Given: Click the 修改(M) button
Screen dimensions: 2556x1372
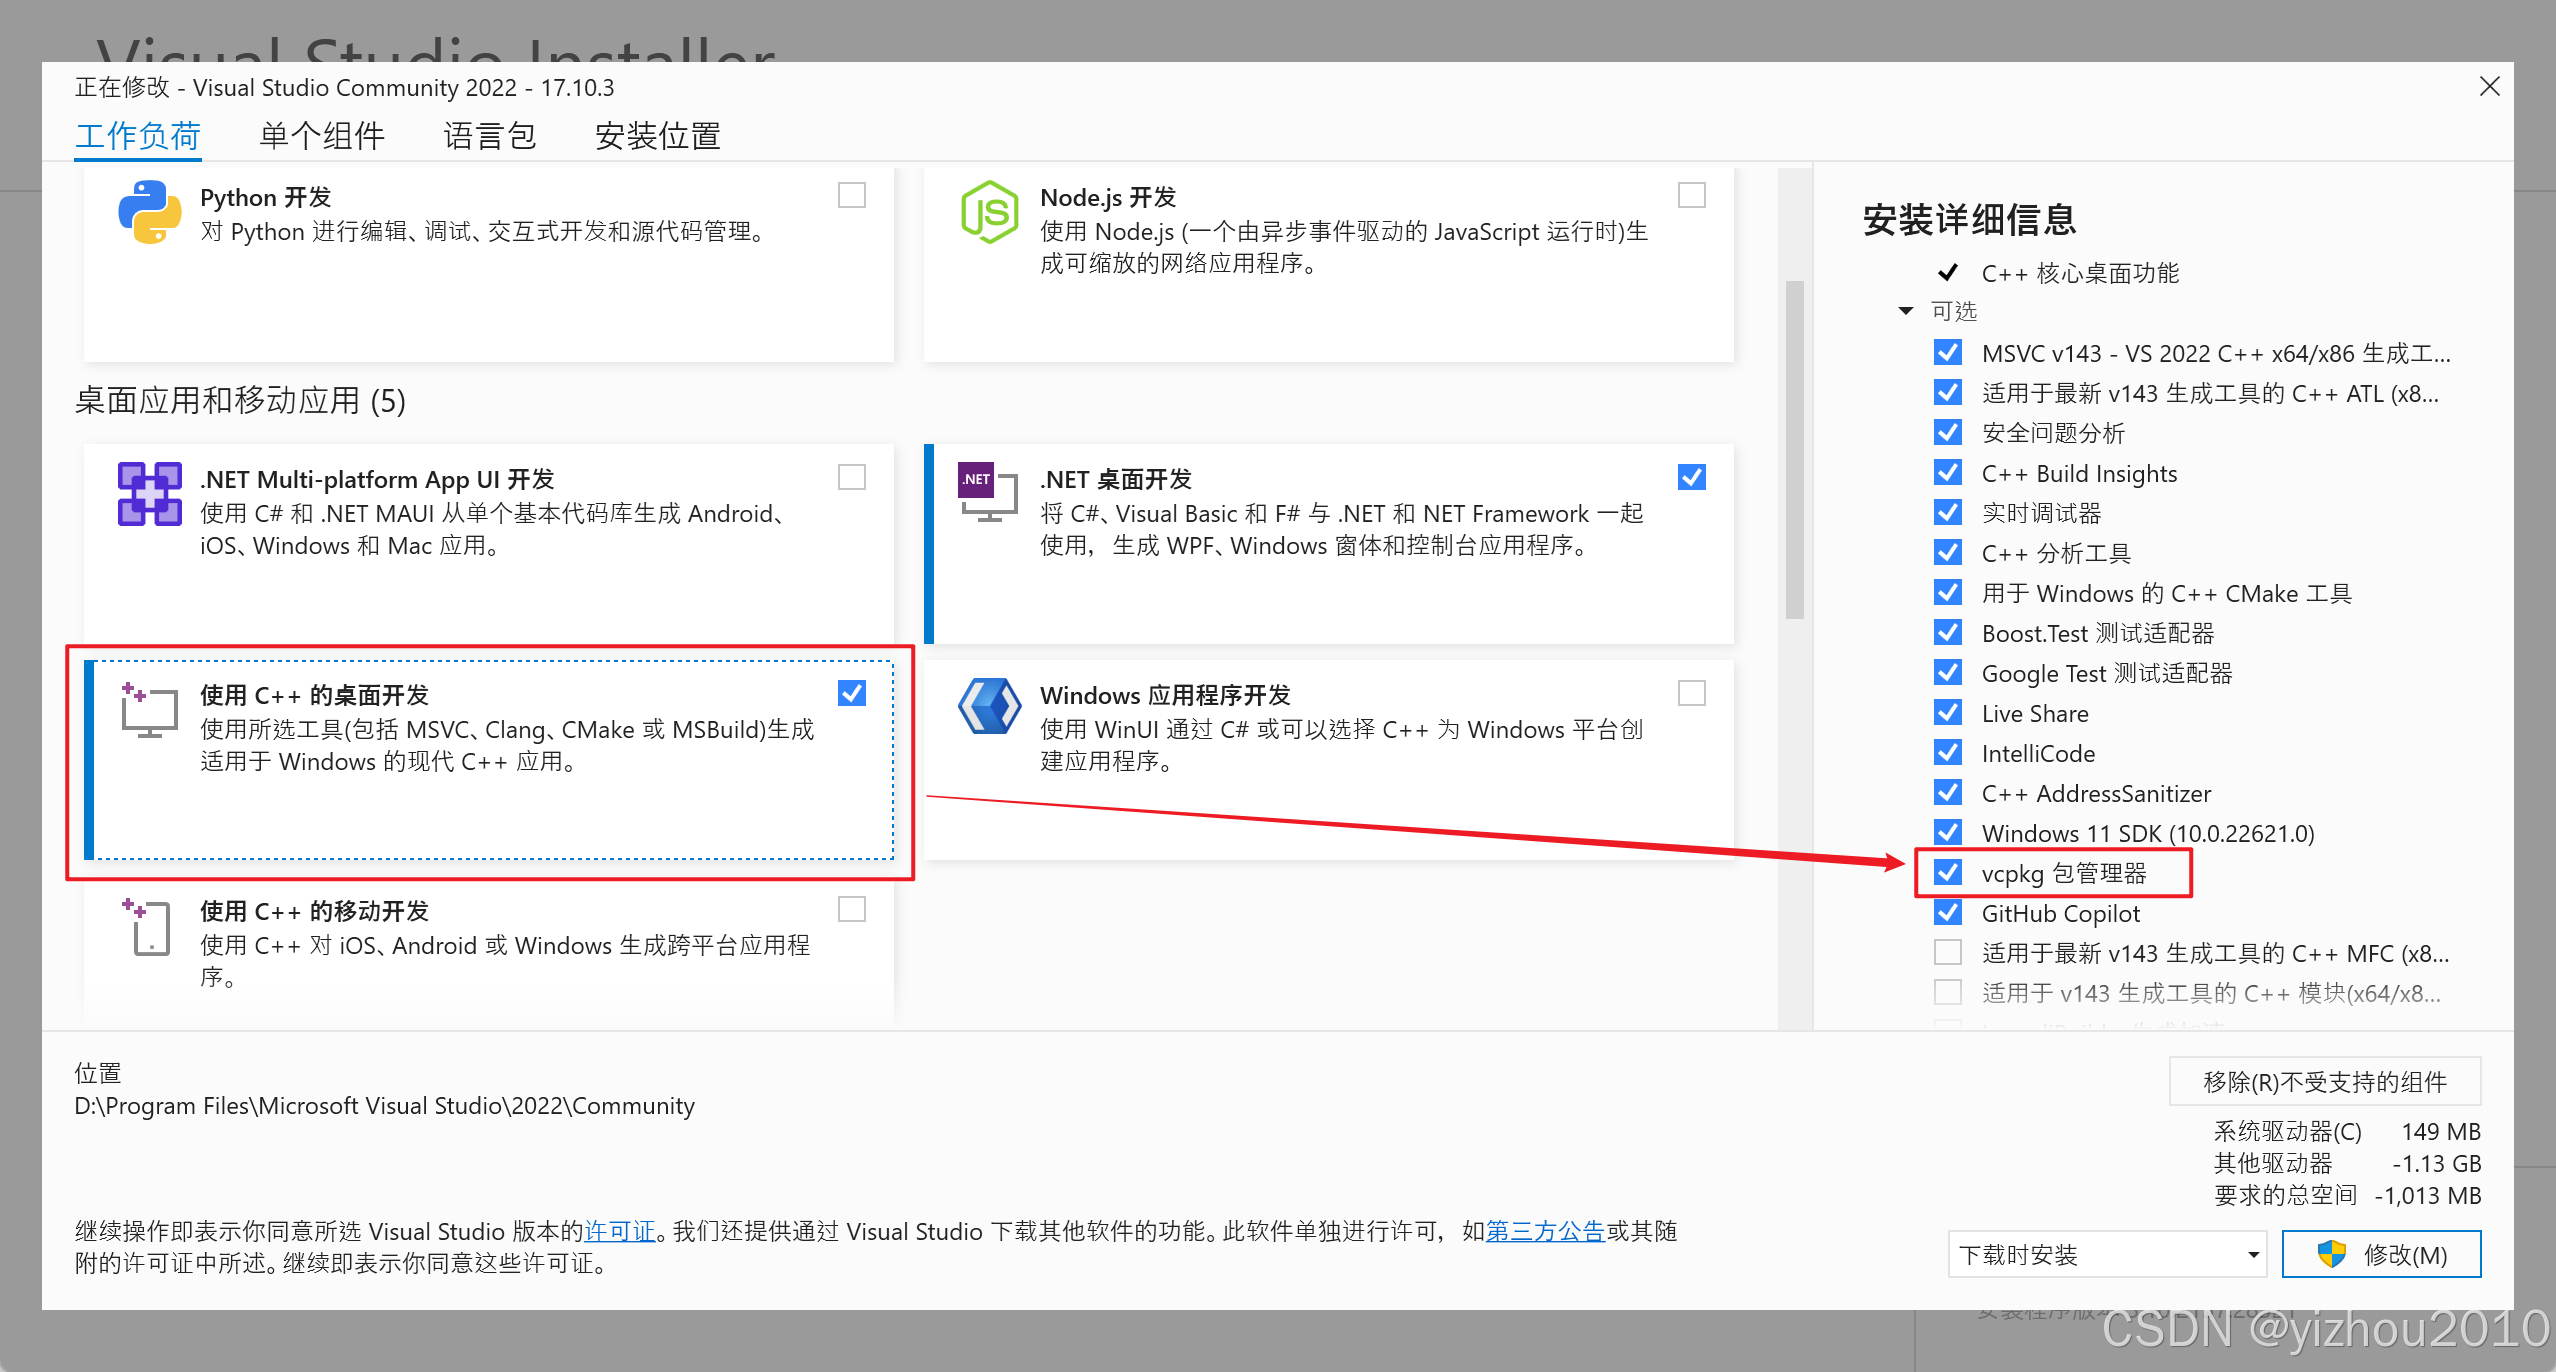Looking at the screenshot, I should point(2381,1254).
